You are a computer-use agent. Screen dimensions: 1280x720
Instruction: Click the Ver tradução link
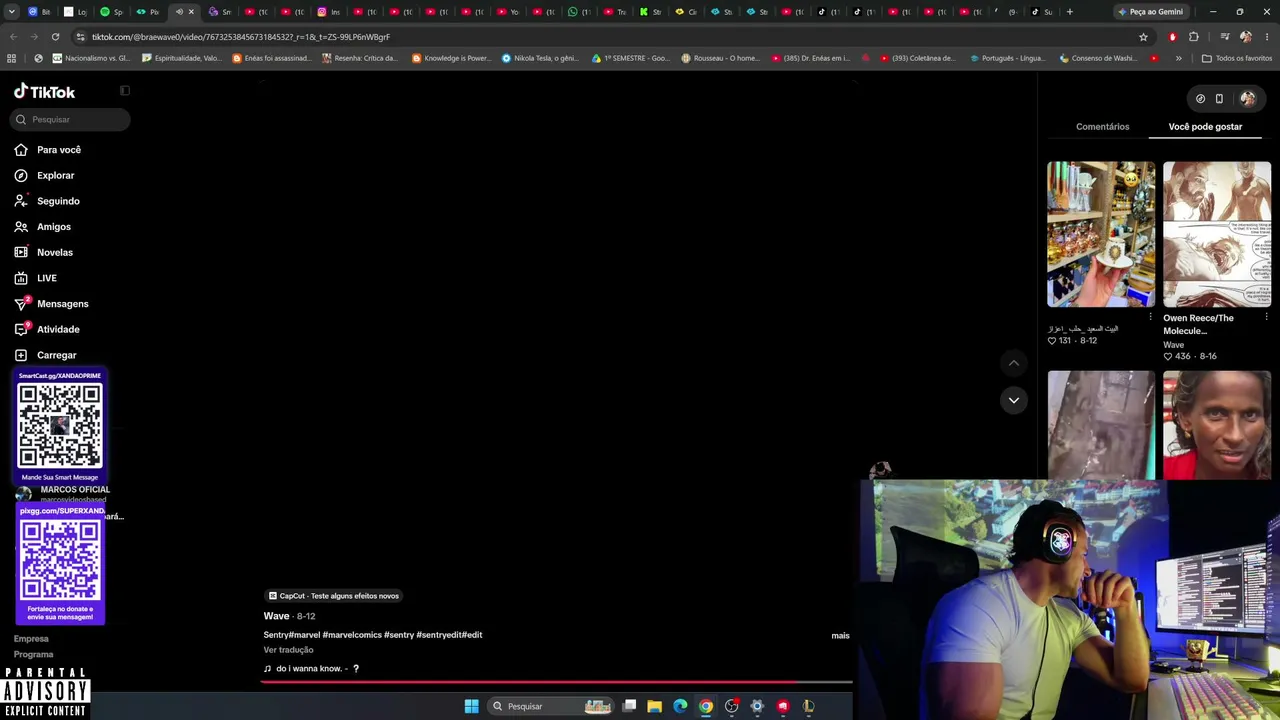[x=288, y=650]
